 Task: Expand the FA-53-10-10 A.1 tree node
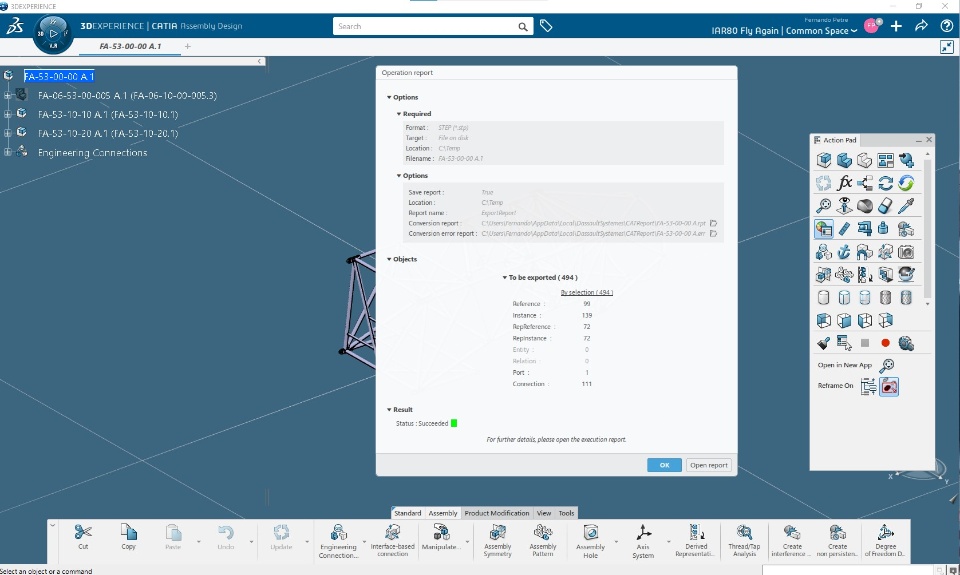[x=7, y=115]
